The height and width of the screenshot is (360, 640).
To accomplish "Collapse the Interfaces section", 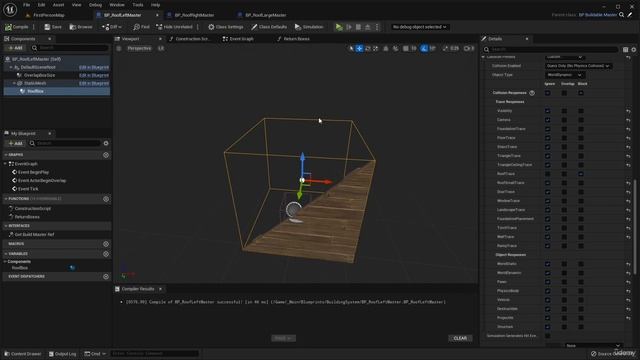I will 6,226.
